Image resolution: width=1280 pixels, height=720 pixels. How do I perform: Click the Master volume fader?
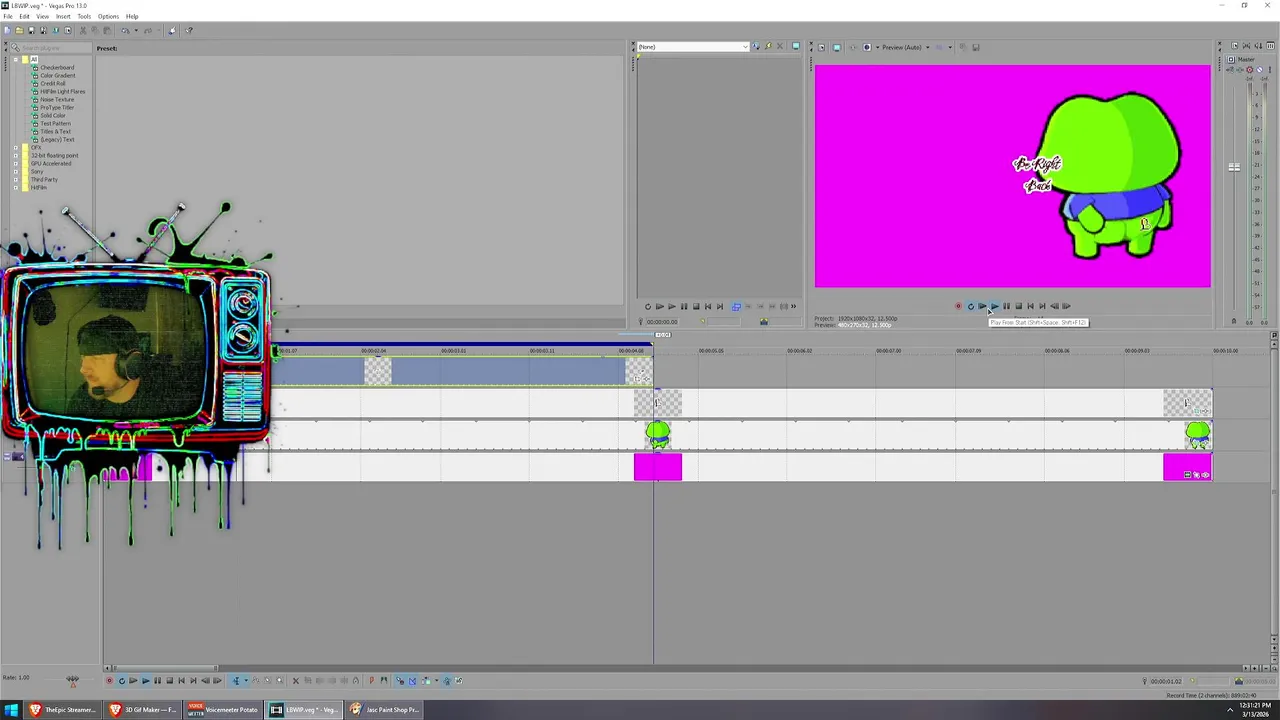(x=1234, y=167)
